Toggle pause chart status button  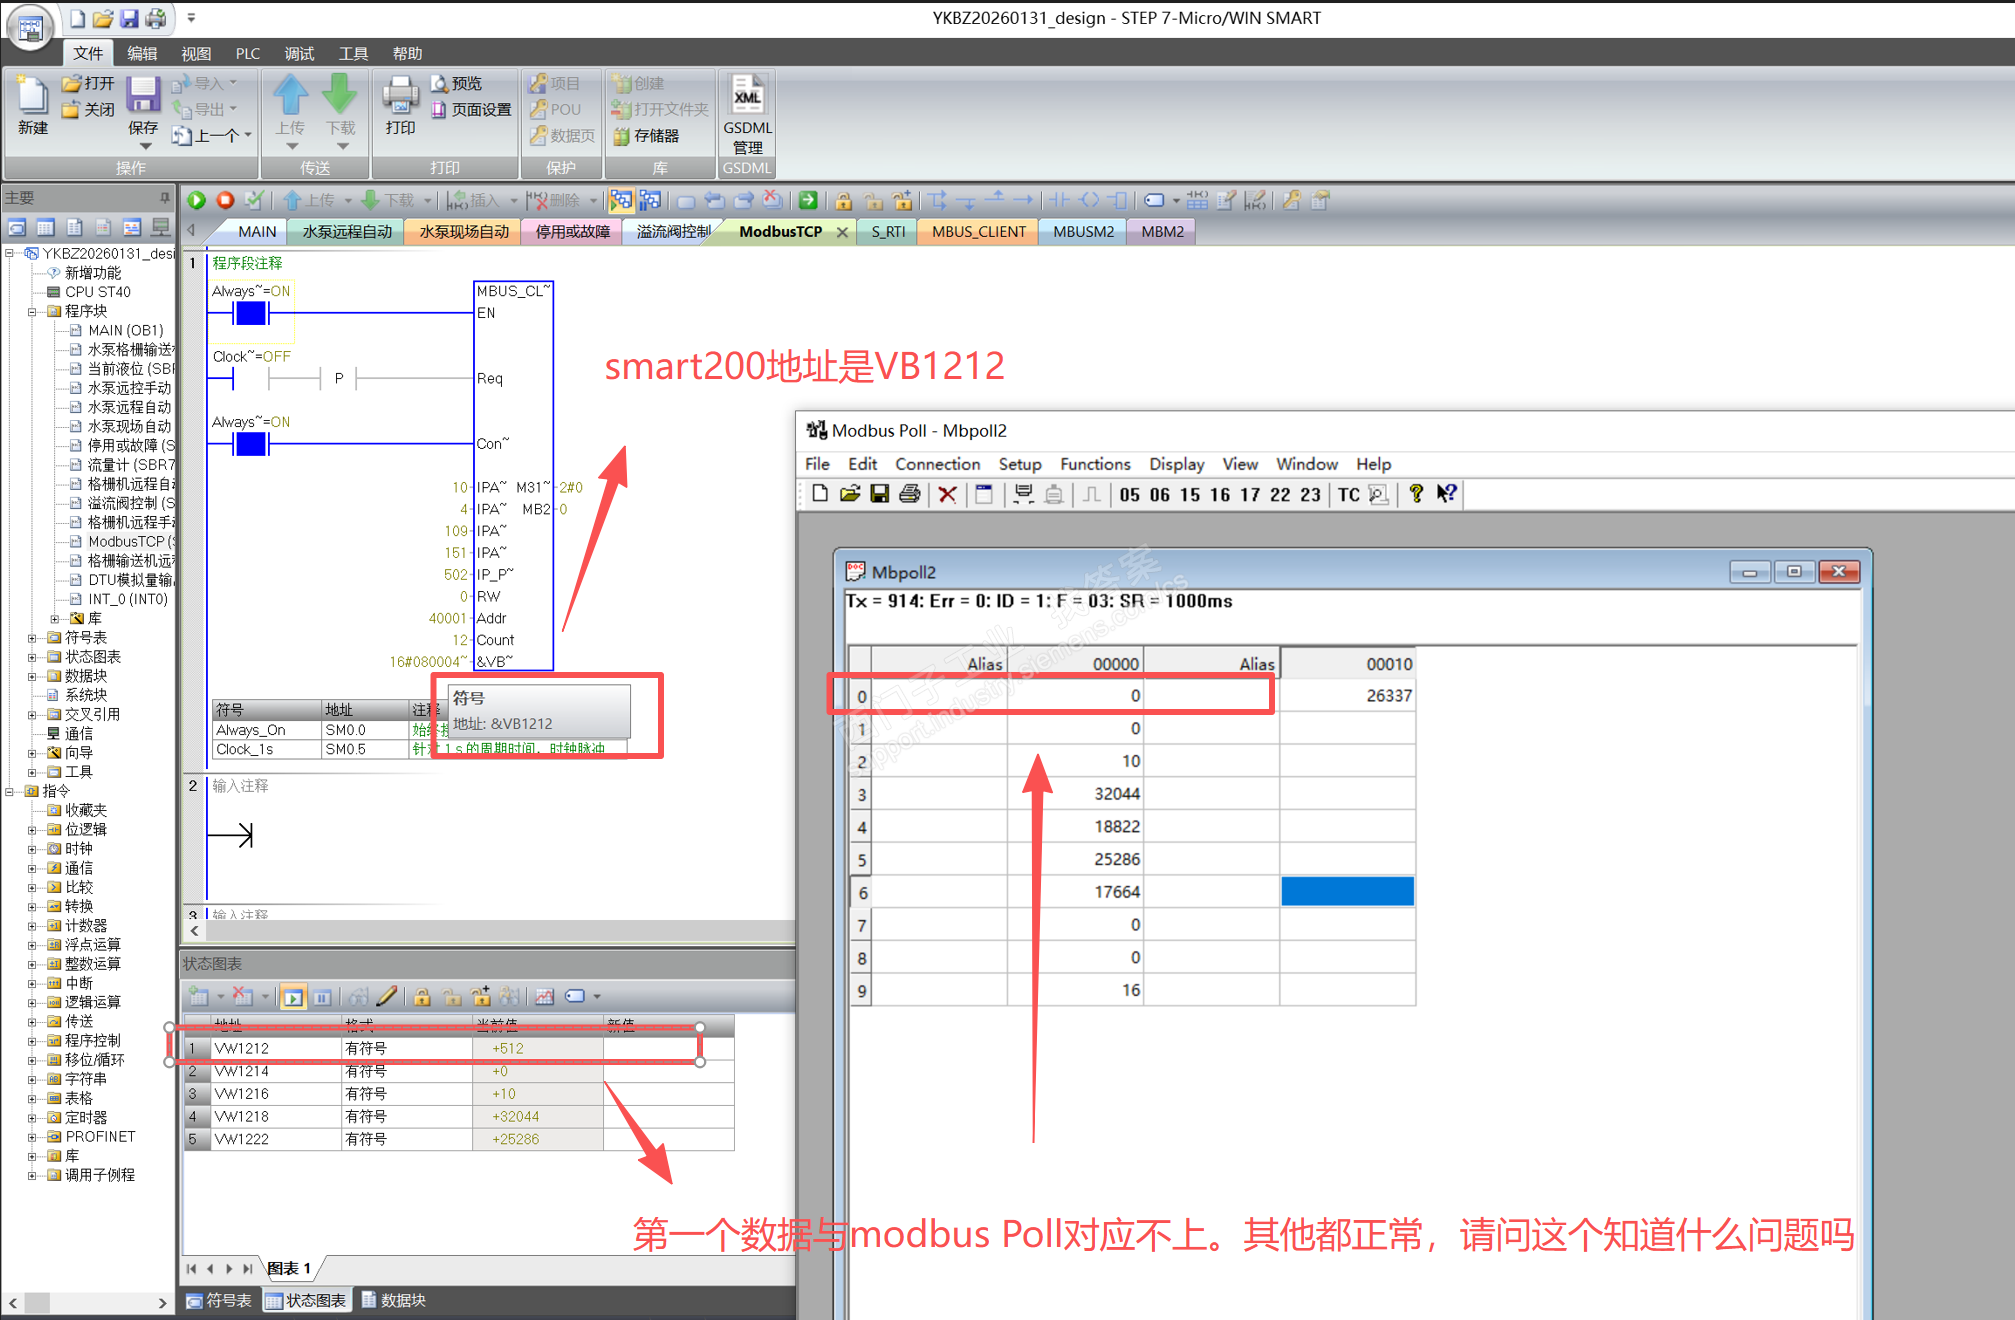point(322,996)
